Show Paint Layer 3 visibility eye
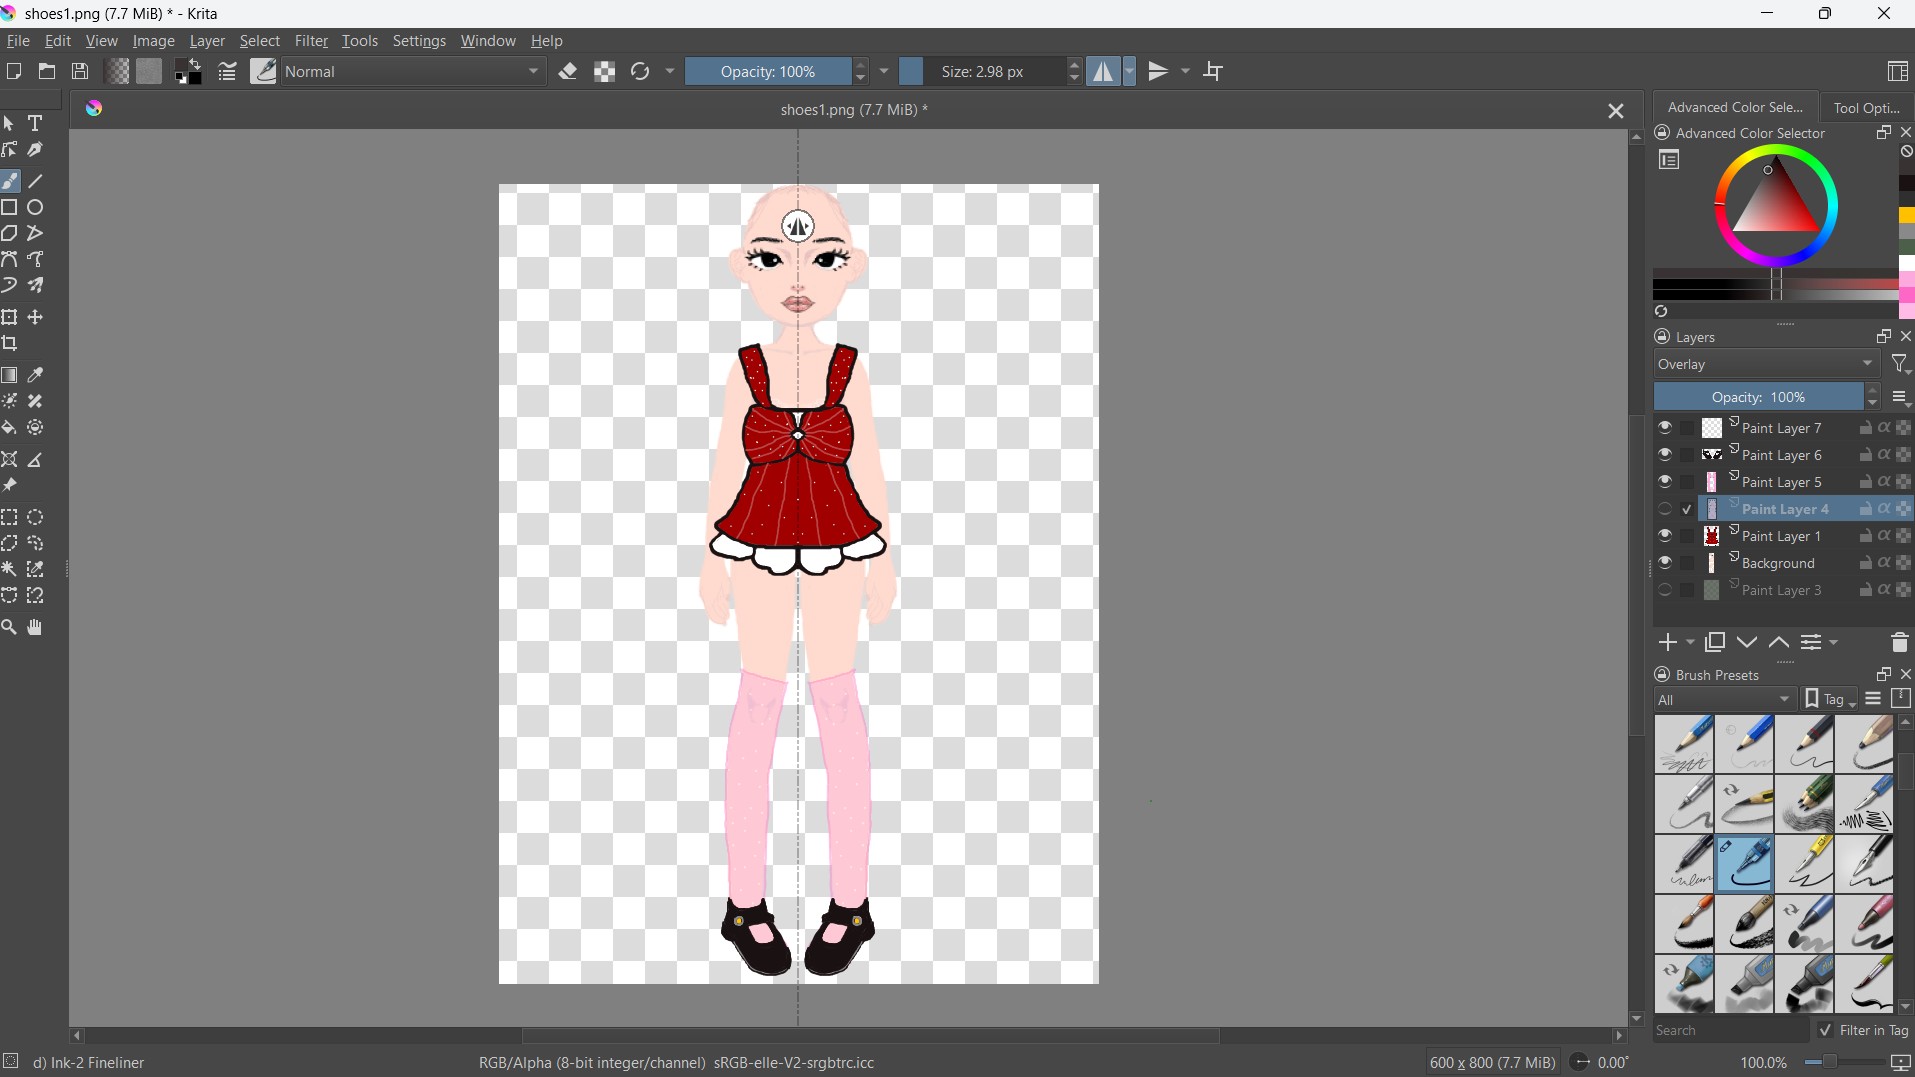Viewport: 1915px width, 1077px height. 1664,590
